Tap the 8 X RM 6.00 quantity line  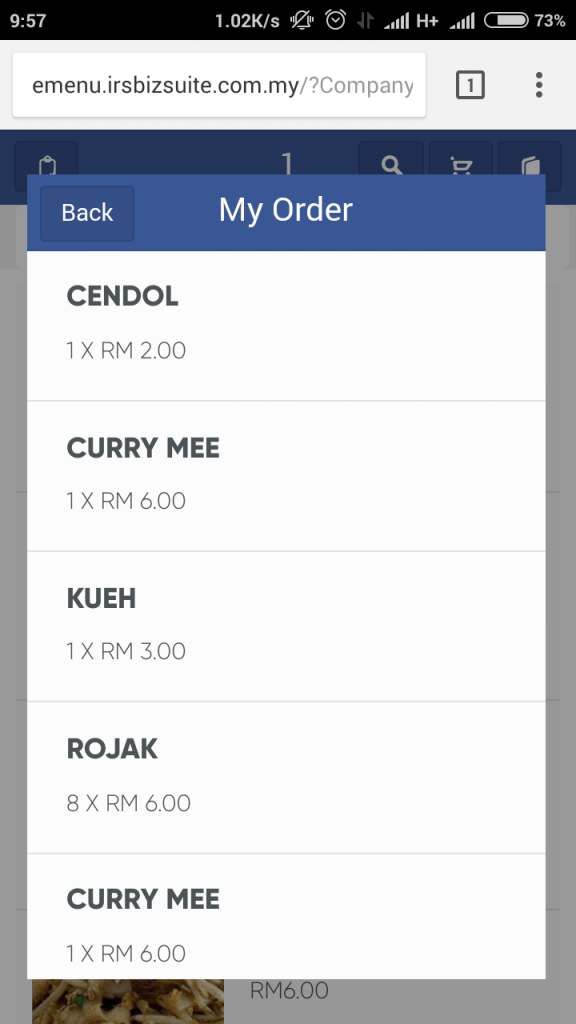tap(129, 803)
